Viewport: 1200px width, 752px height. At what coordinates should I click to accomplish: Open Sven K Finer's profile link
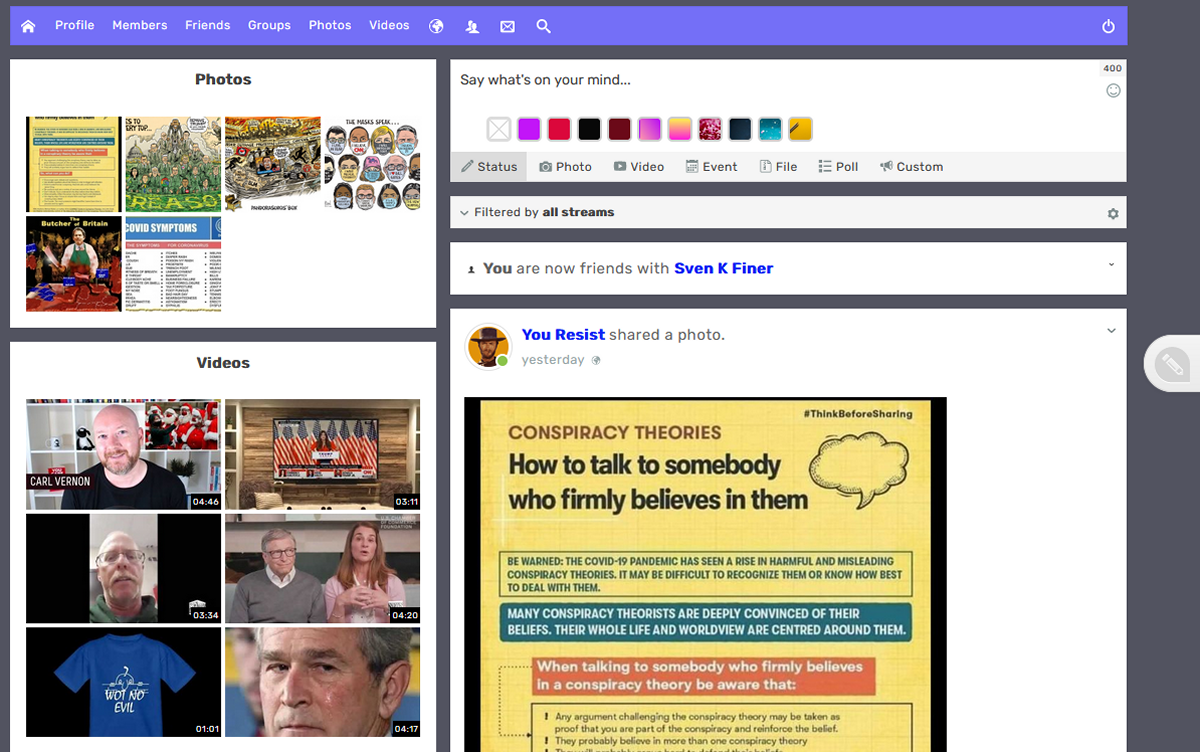[723, 268]
